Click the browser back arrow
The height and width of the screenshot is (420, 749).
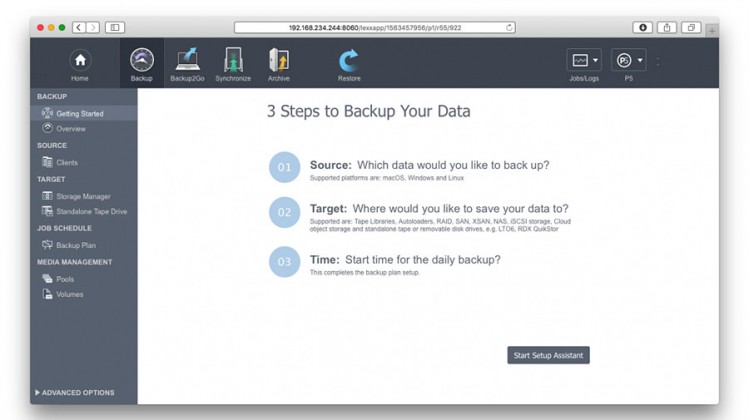click(x=79, y=27)
